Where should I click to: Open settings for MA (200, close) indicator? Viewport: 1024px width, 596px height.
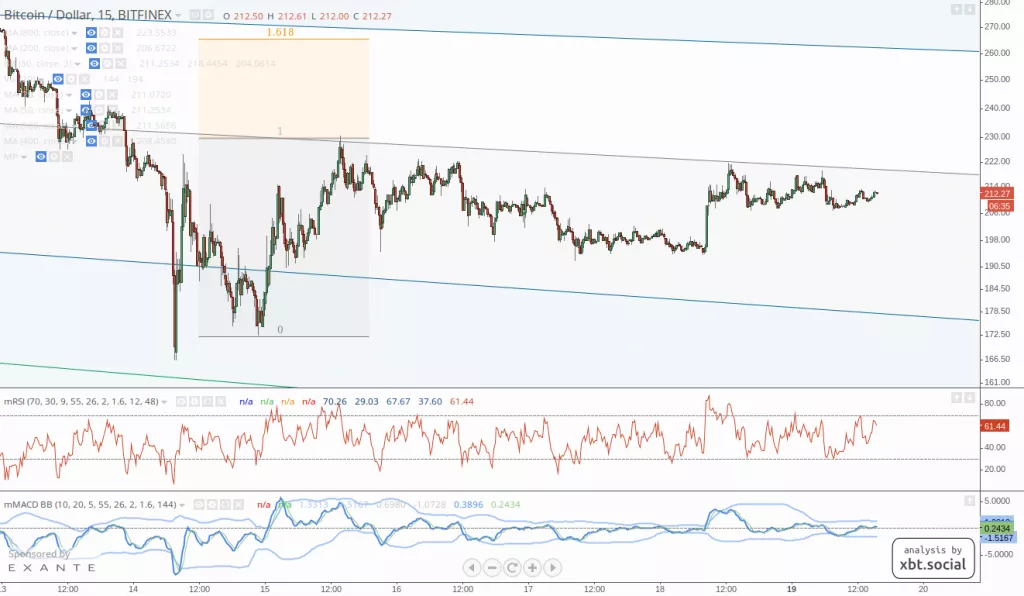pyautogui.click(x=104, y=47)
